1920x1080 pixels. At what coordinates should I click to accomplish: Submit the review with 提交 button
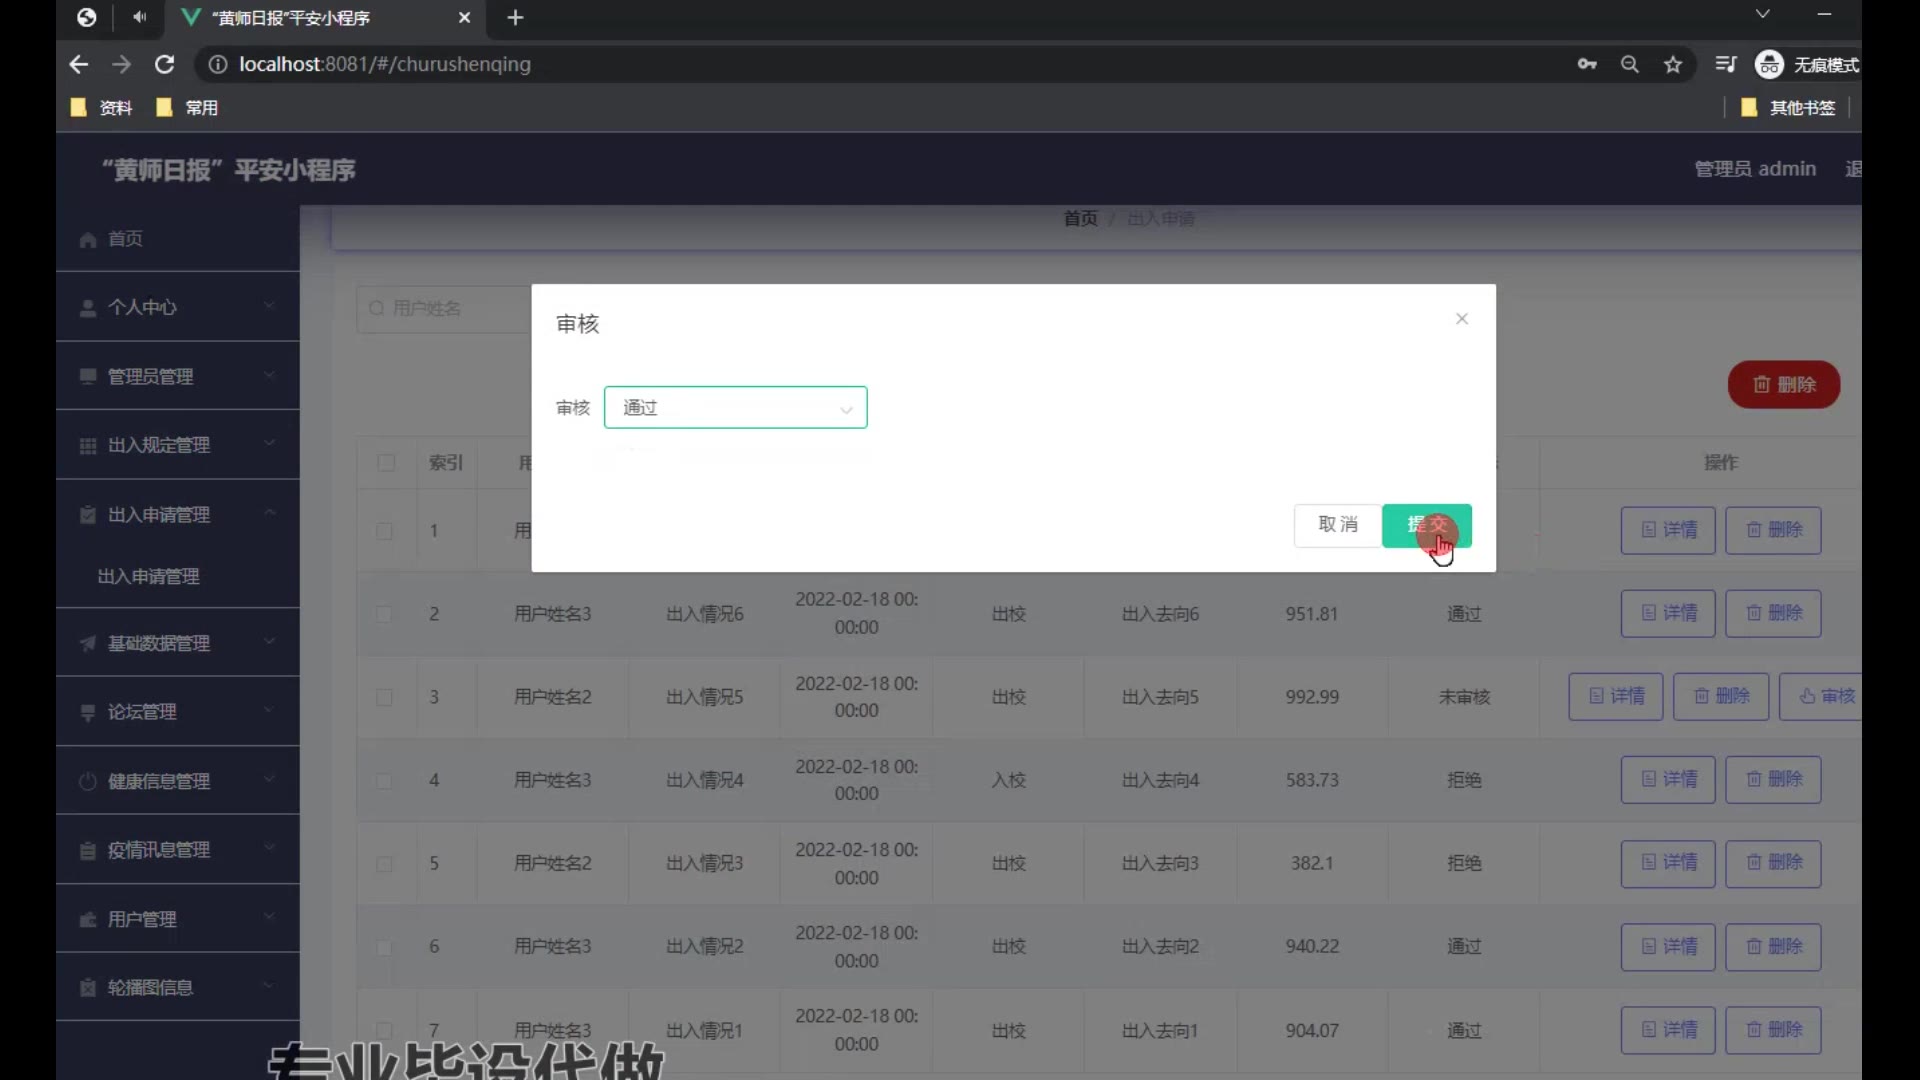pos(1426,525)
